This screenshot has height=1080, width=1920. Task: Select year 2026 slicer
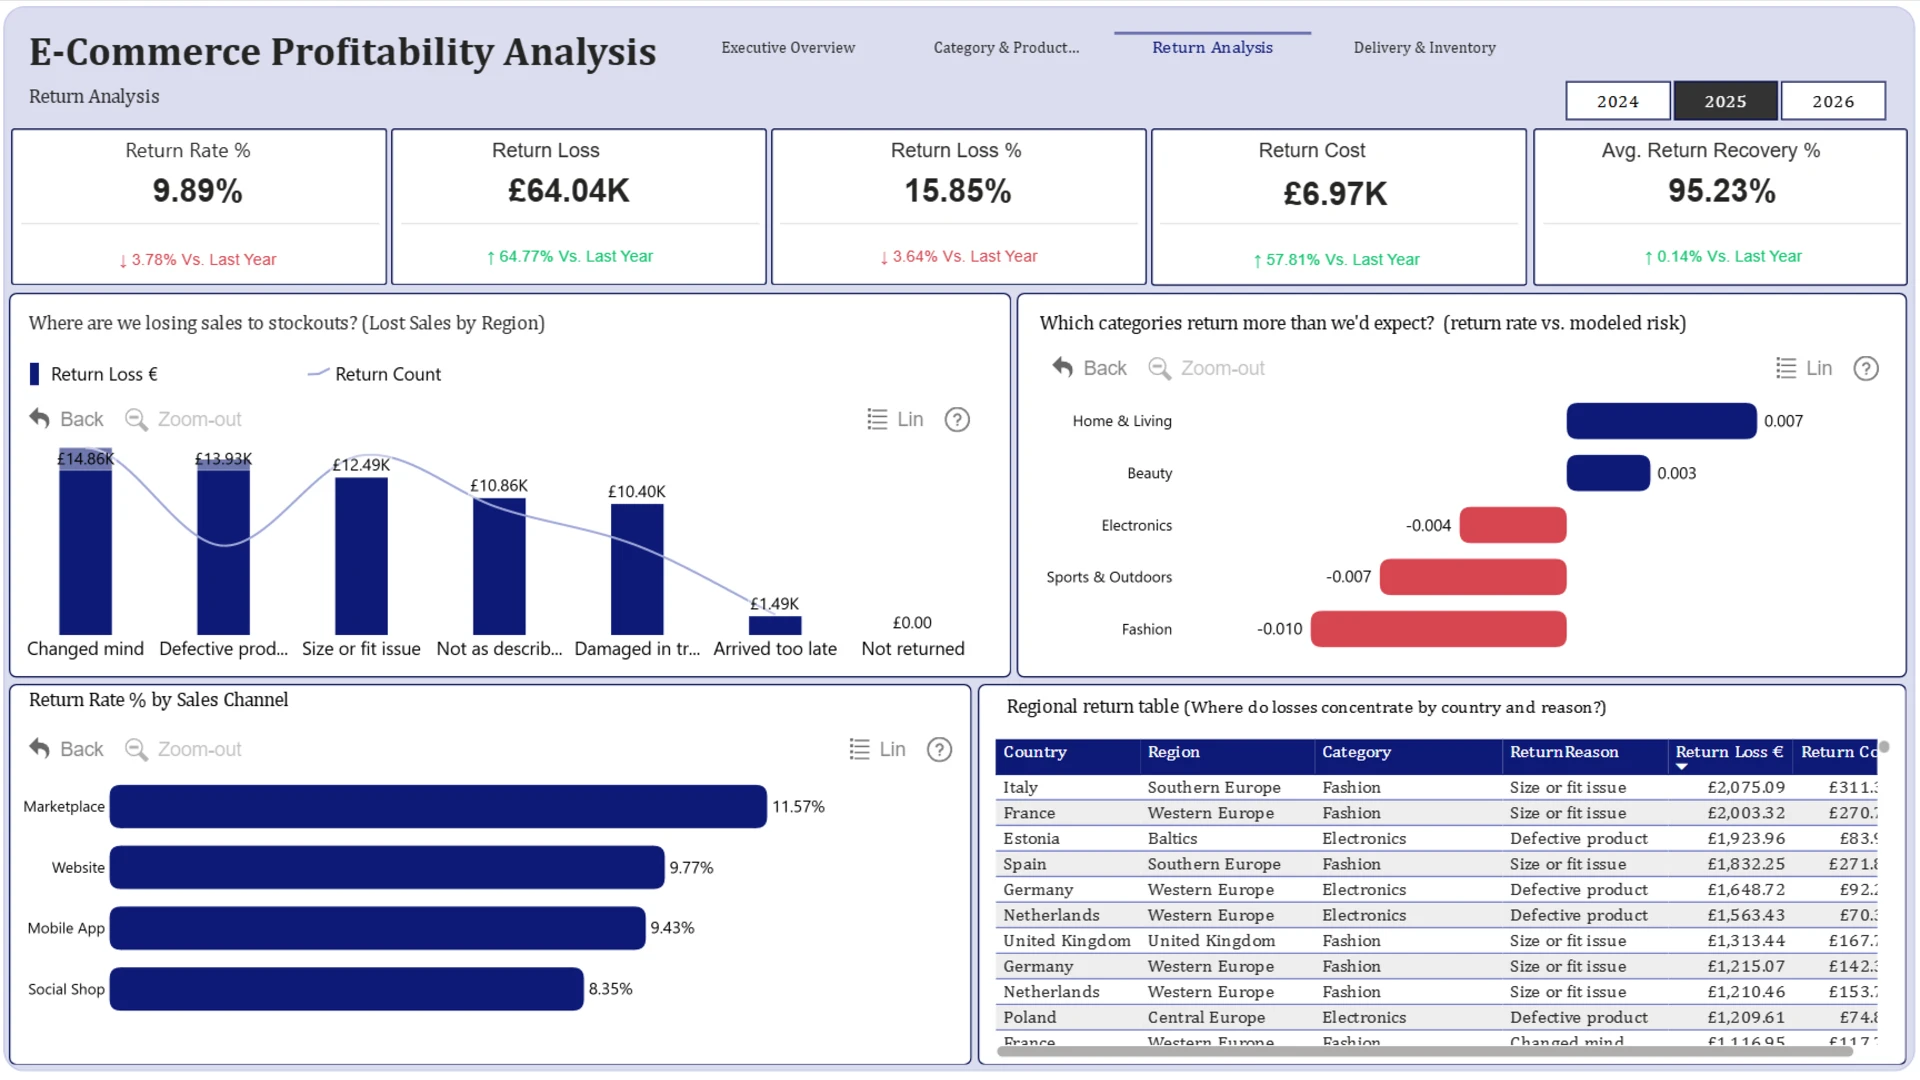coord(1833,101)
